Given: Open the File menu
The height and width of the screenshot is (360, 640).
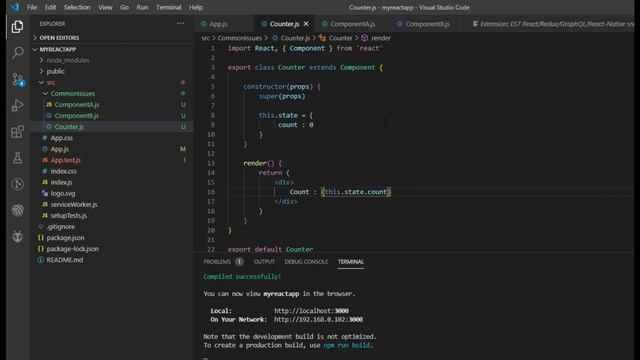Looking at the screenshot, I should click(x=32, y=7).
